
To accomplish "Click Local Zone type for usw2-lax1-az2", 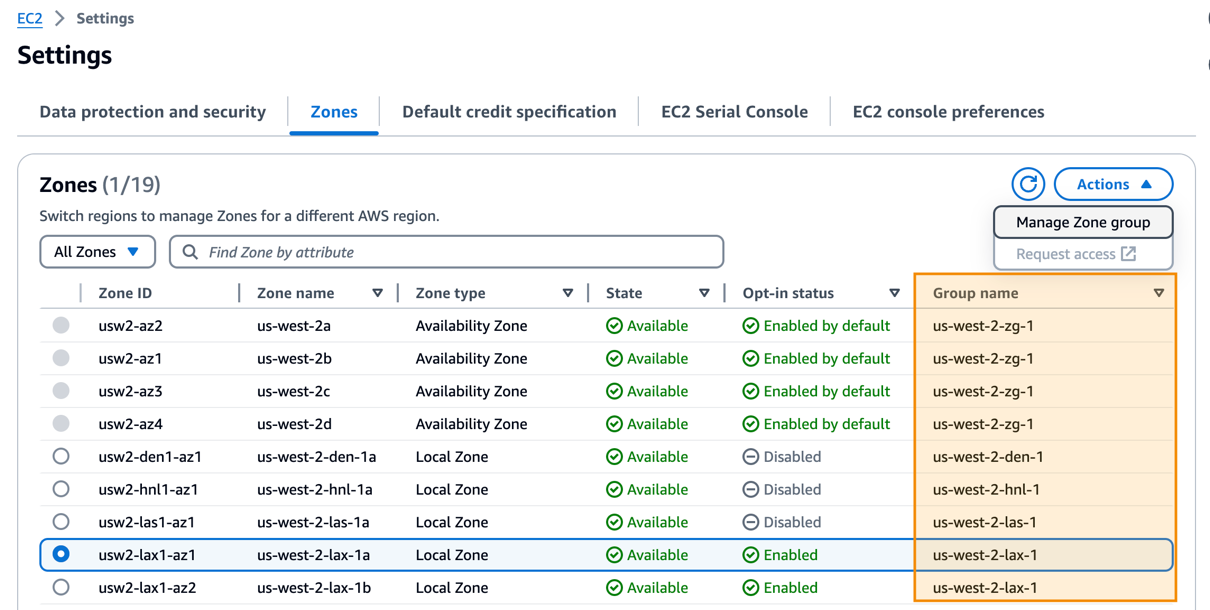I will click(x=452, y=588).
